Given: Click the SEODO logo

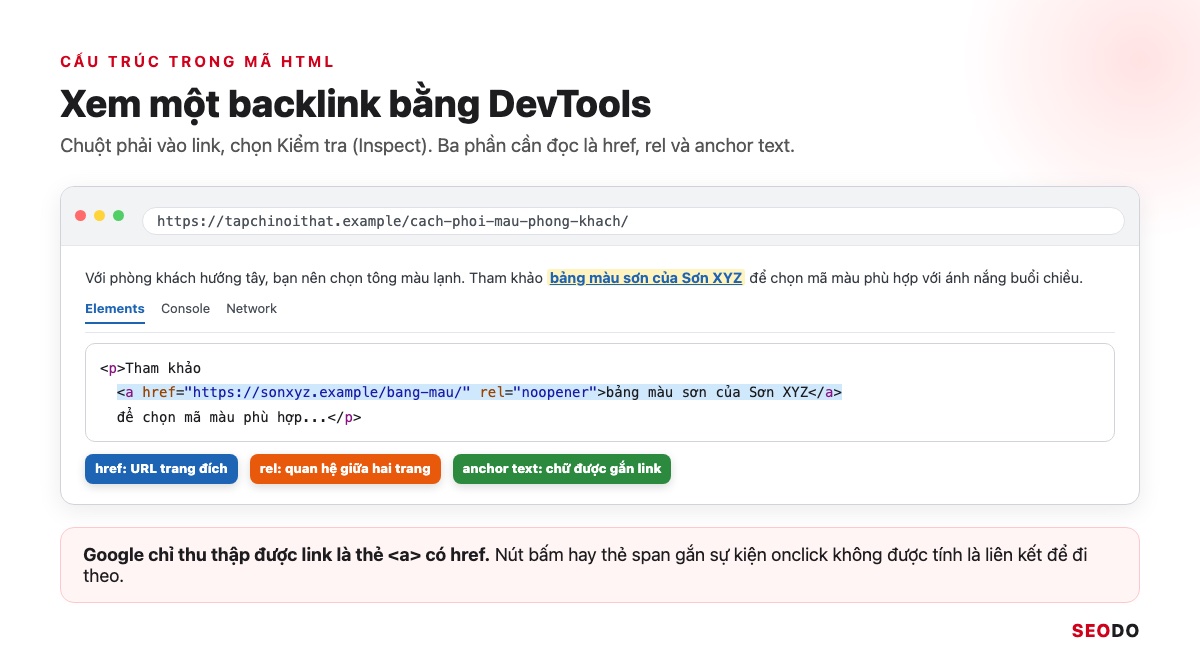Looking at the screenshot, I should (1105, 631).
